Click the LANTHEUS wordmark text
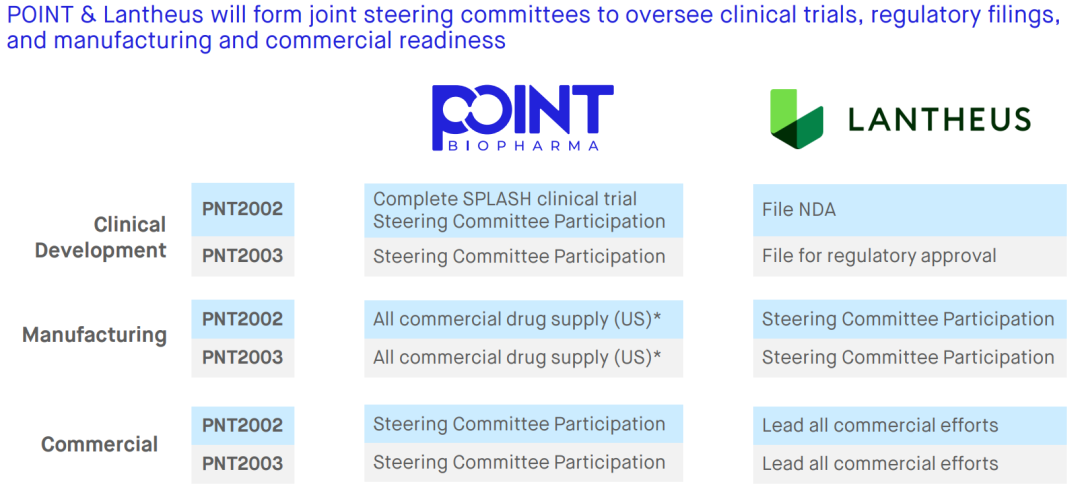 (x=938, y=120)
